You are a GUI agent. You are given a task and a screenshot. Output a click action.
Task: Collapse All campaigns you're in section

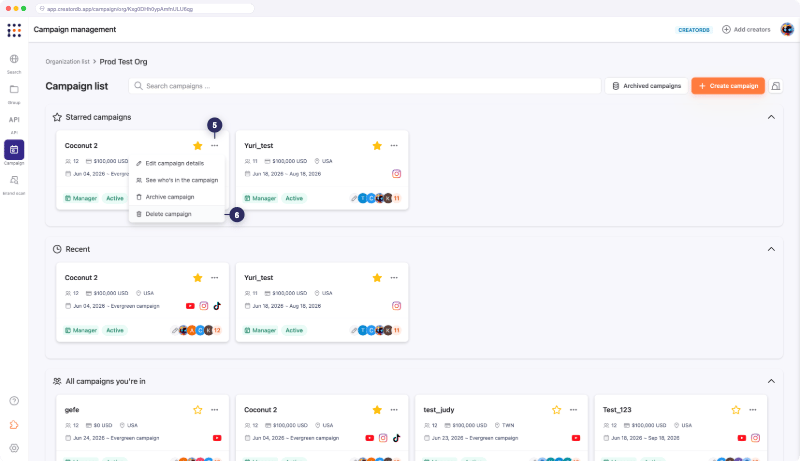click(771, 381)
